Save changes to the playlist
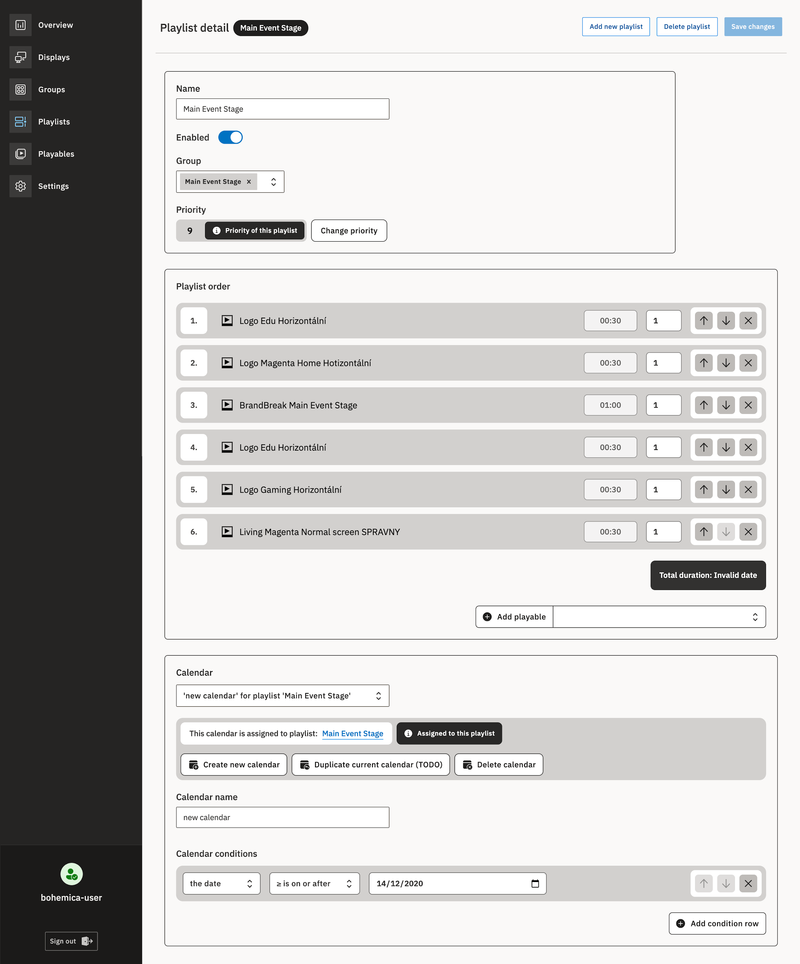This screenshot has width=800, height=964. (x=753, y=26)
